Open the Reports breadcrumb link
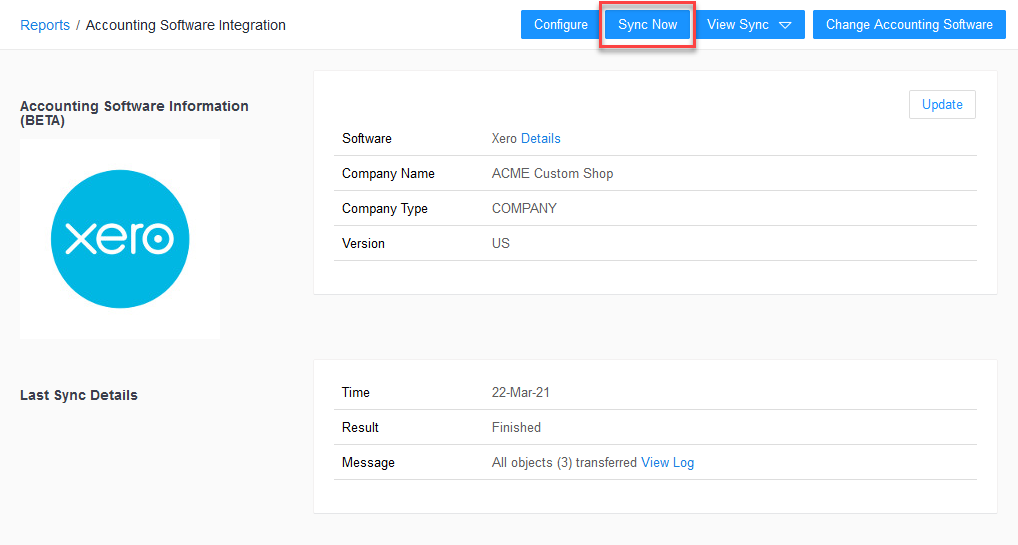 [x=45, y=25]
